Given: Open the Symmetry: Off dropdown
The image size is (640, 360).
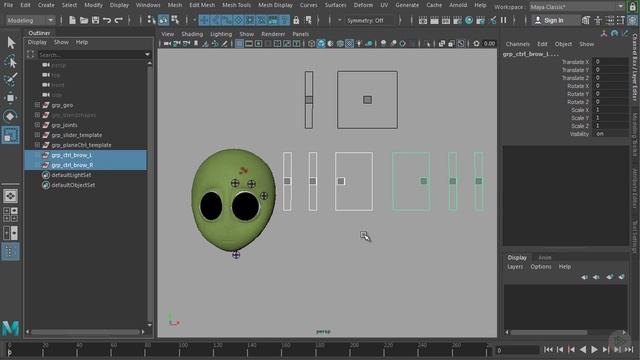Looking at the screenshot, I should click(x=369, y=20).
